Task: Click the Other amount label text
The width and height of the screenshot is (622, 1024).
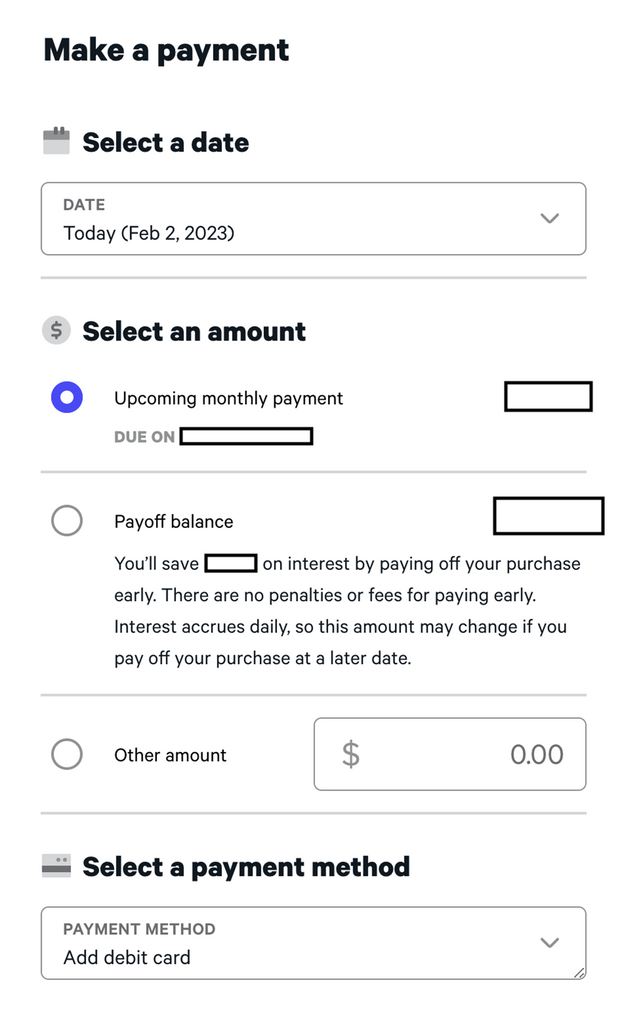Action: point(170,755)
